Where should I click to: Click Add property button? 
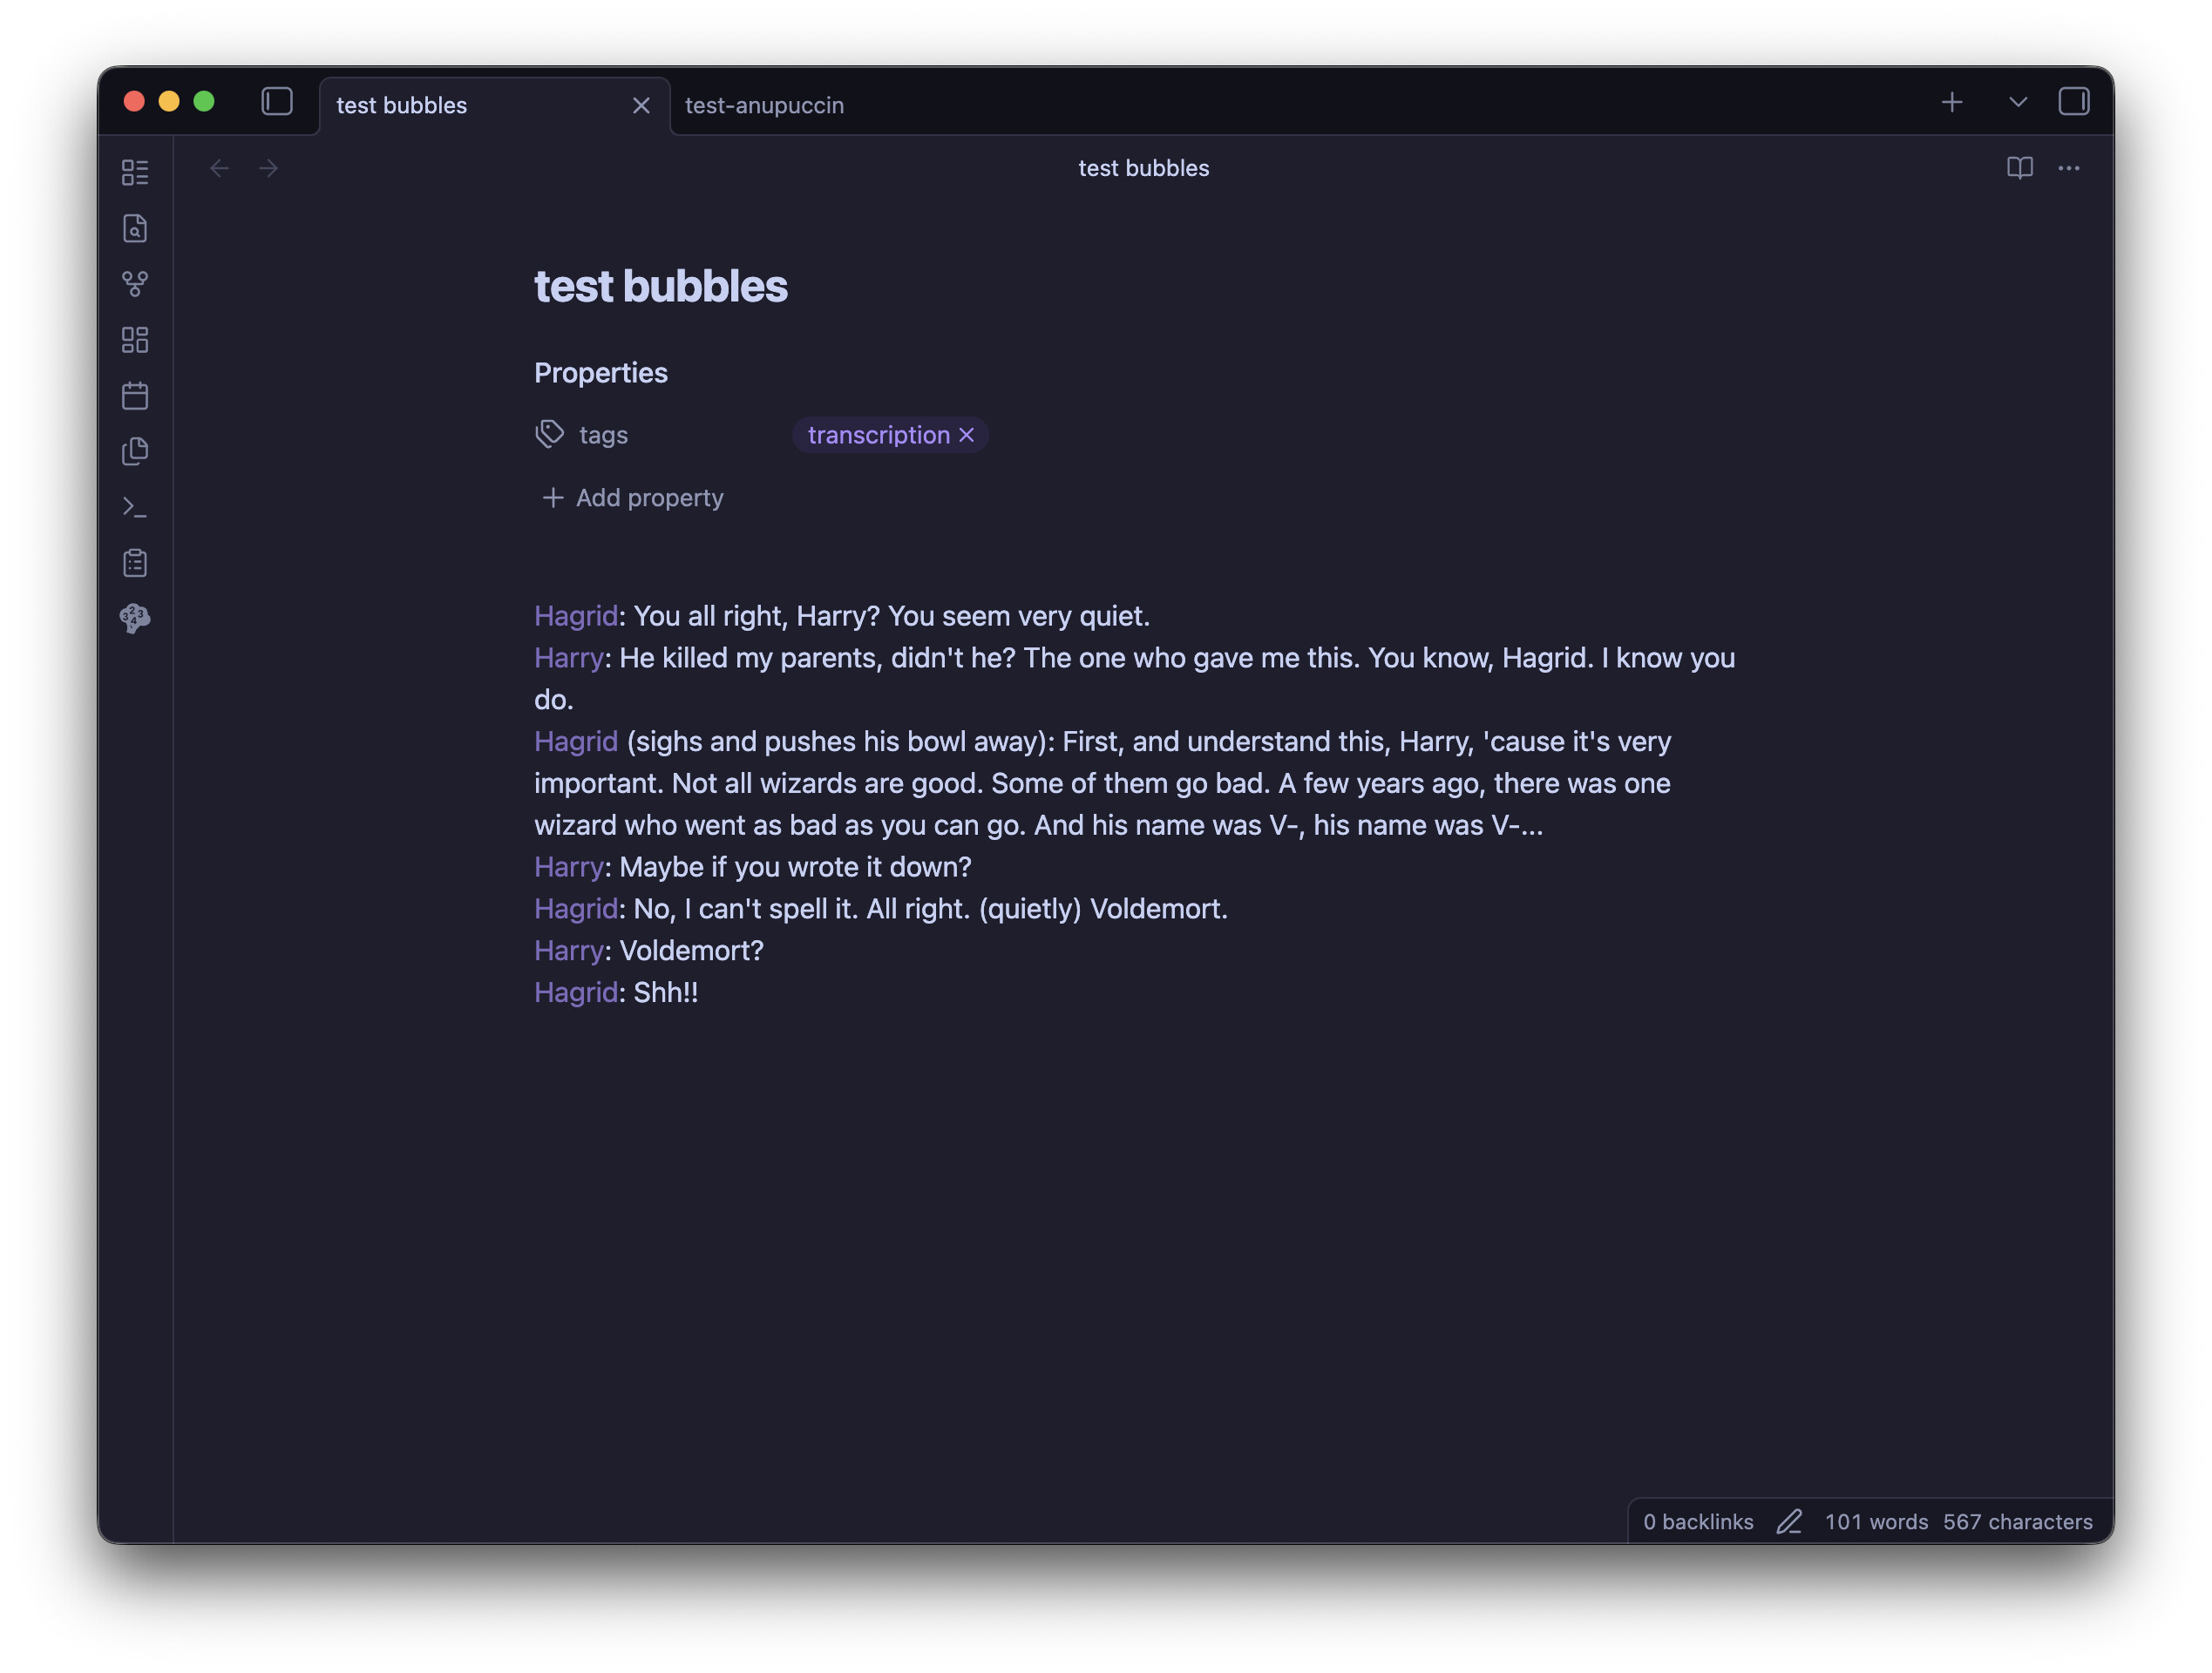(x=633, y=497)
